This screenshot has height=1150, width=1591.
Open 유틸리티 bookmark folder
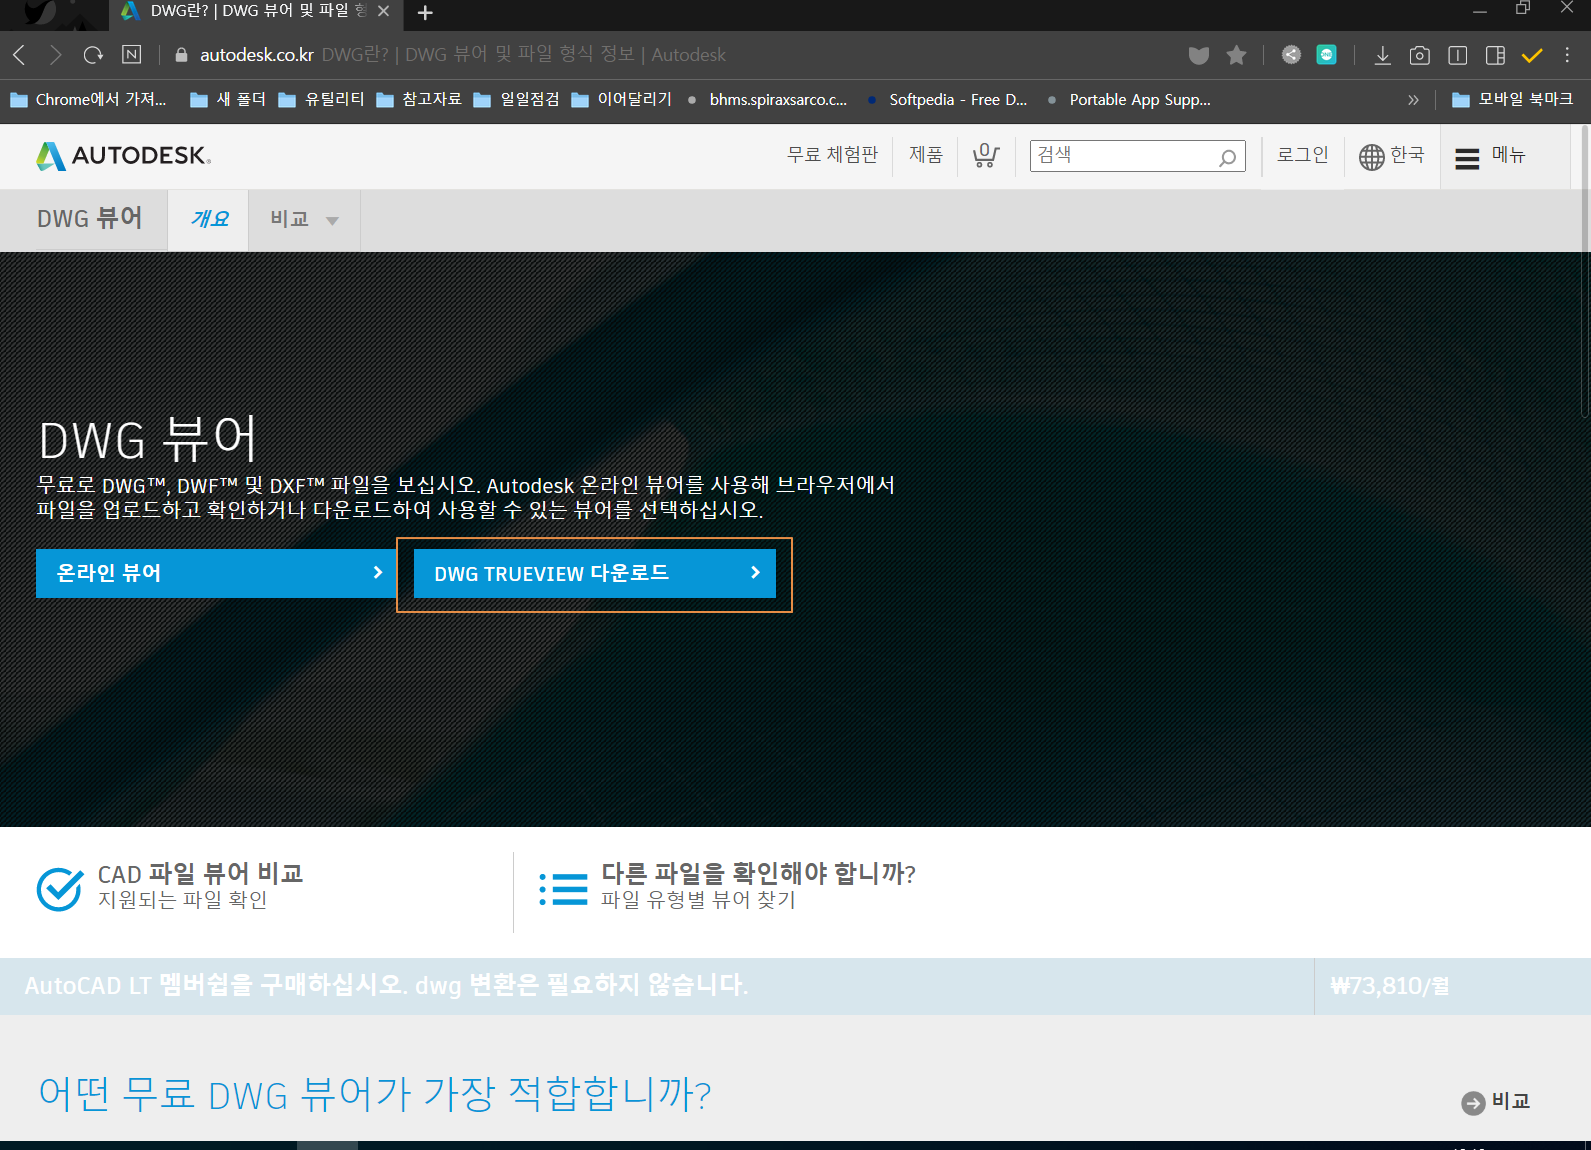321,100
